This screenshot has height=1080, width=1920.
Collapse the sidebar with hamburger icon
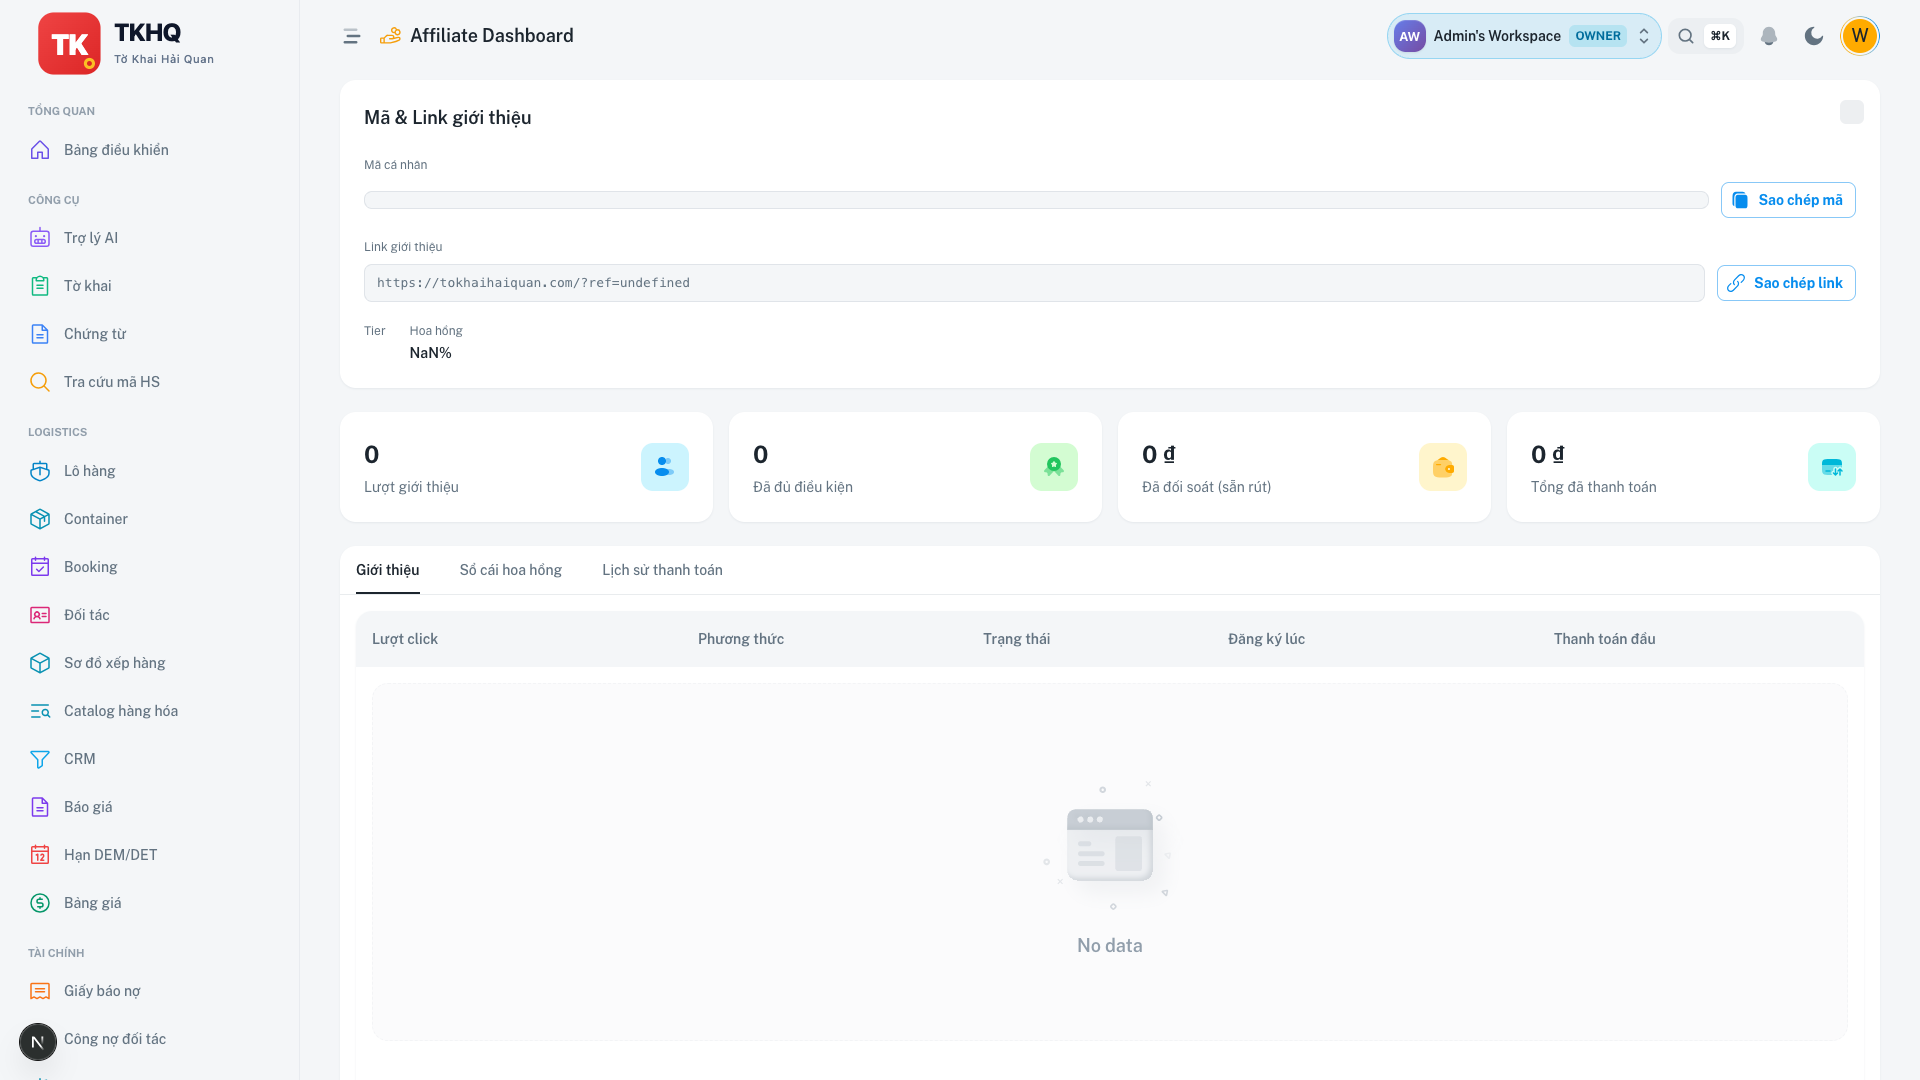(x=351, y=36)
